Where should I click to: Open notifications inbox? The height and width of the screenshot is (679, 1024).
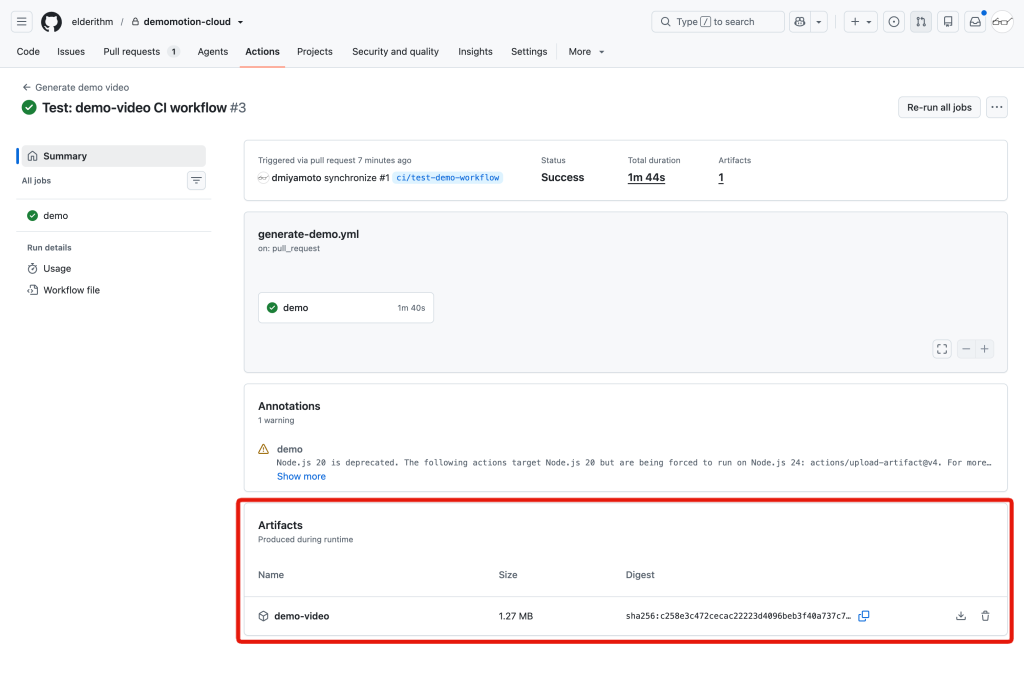pos(975,22)
